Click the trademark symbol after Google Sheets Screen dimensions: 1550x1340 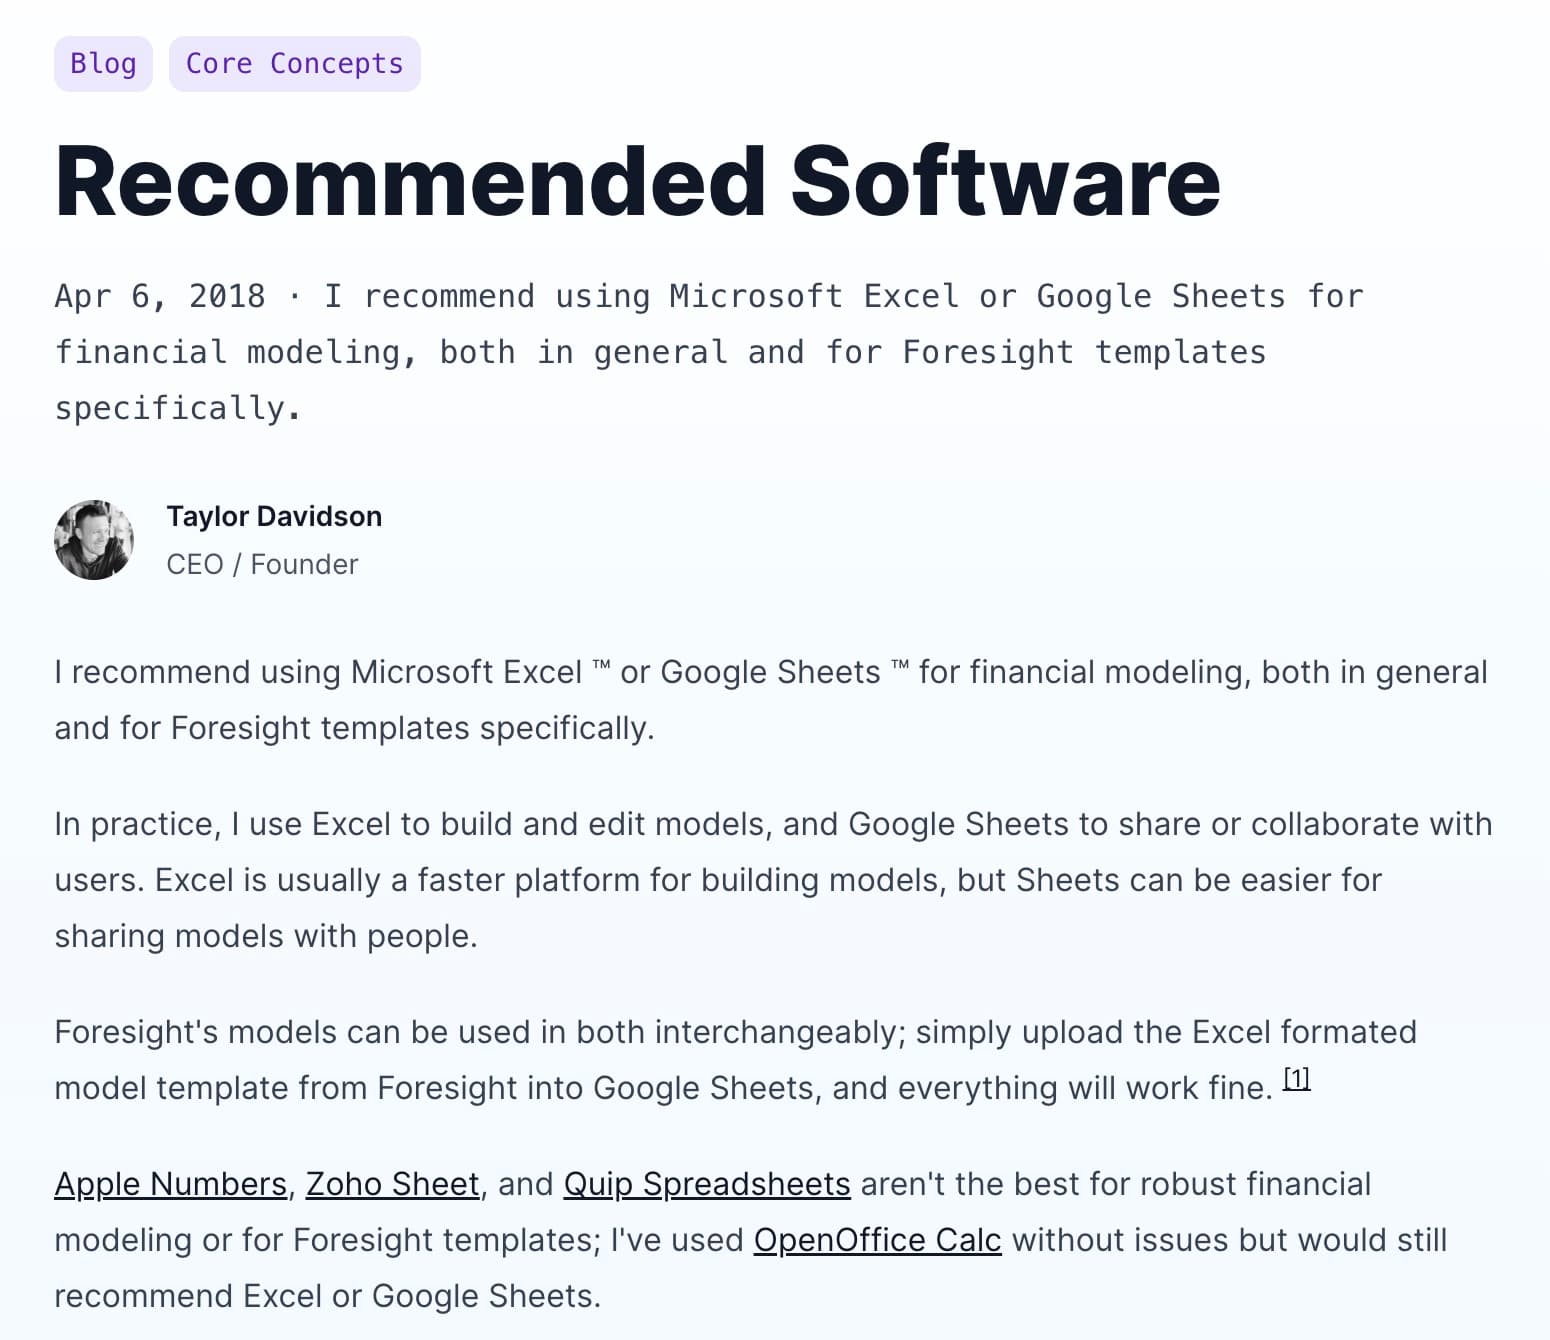point(900,666)
